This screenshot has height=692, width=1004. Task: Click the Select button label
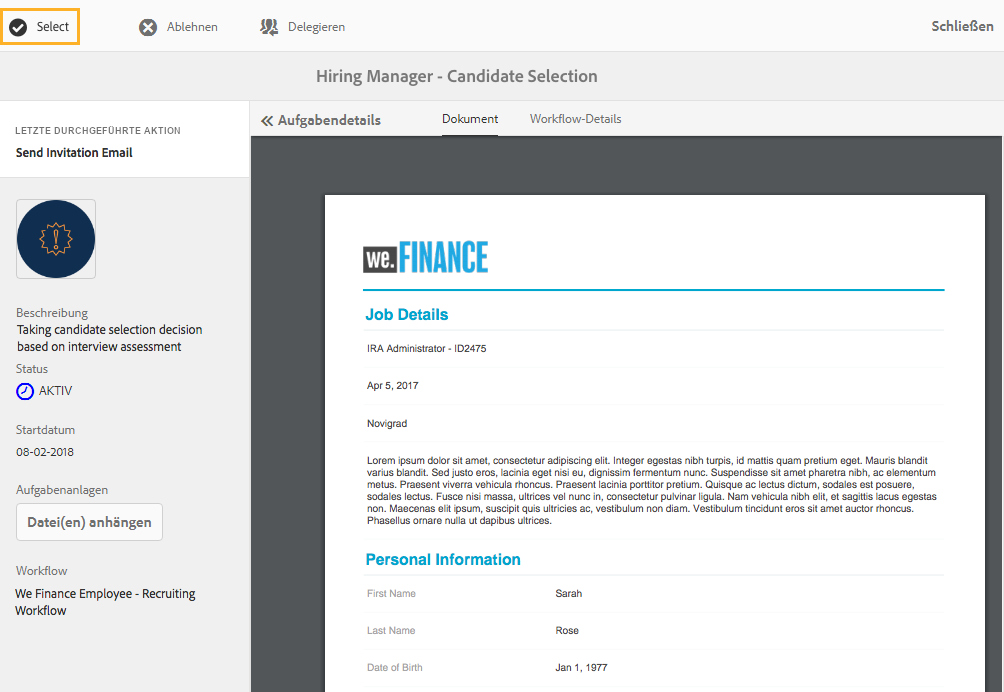53,27
